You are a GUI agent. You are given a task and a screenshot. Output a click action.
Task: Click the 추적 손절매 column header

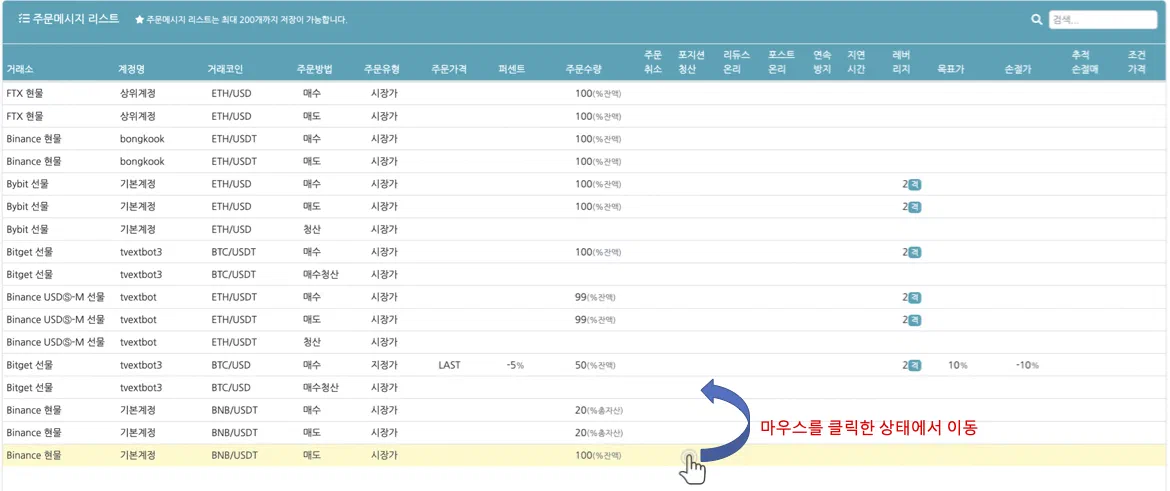(1086, 62)
